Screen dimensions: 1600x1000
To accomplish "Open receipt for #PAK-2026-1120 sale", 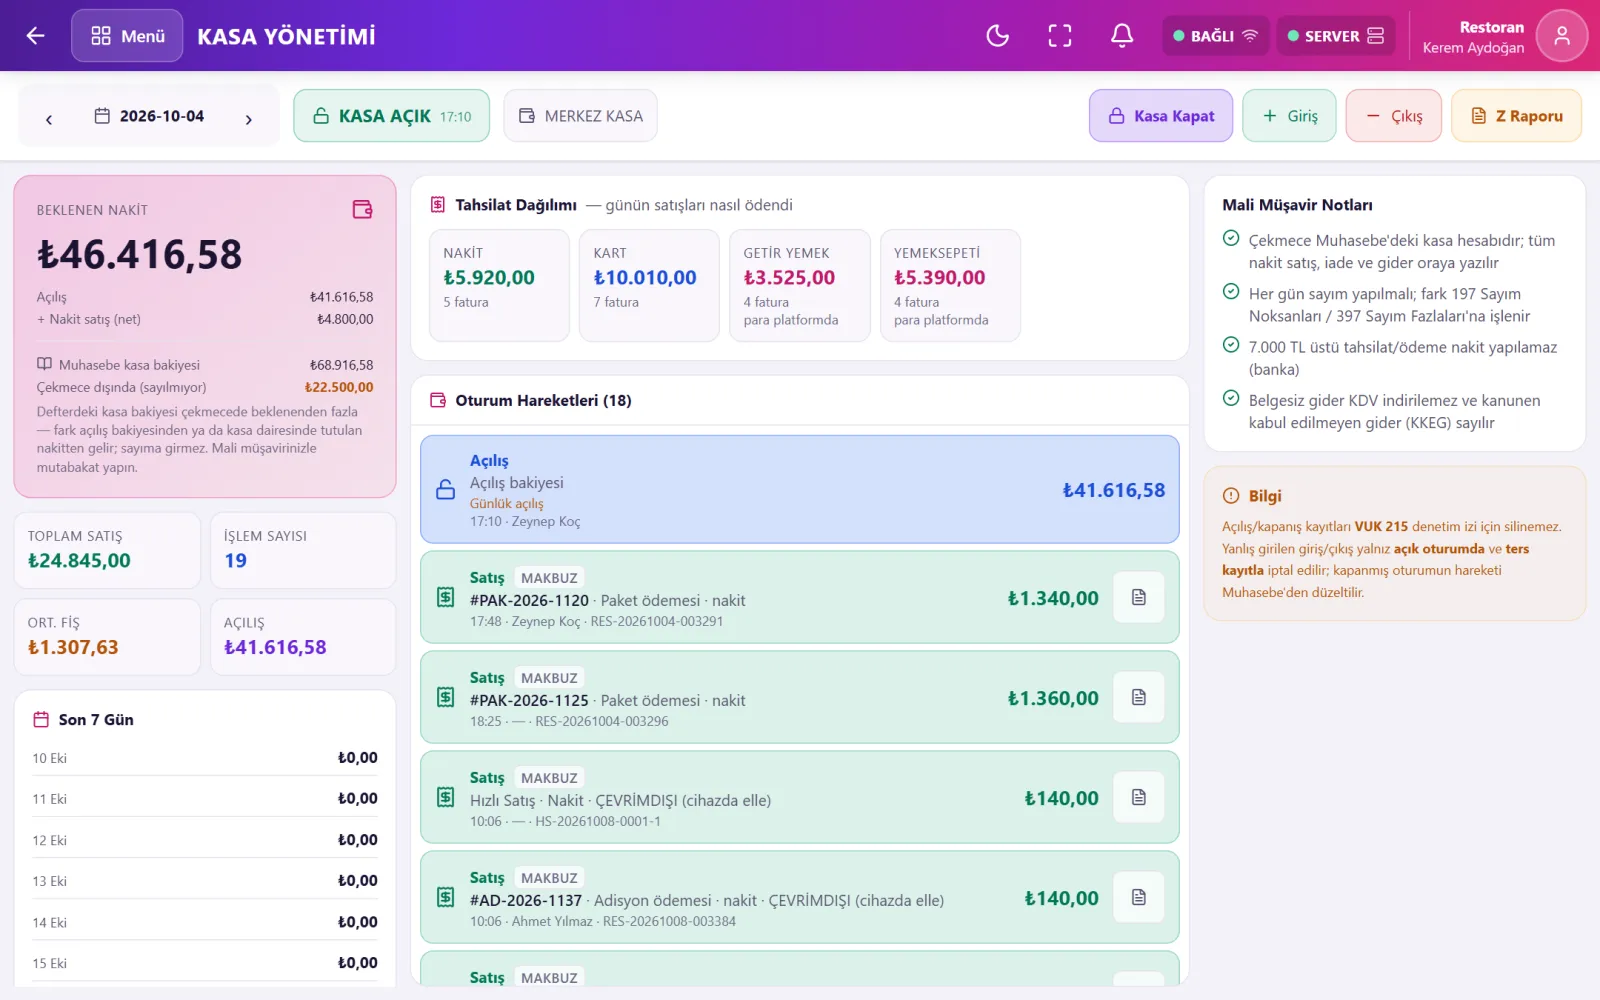I will pyautogui.click(x=1138, y=597).
